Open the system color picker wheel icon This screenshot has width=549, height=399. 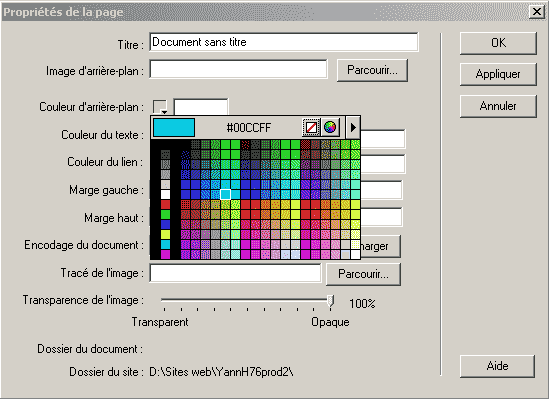click(330, 127)
